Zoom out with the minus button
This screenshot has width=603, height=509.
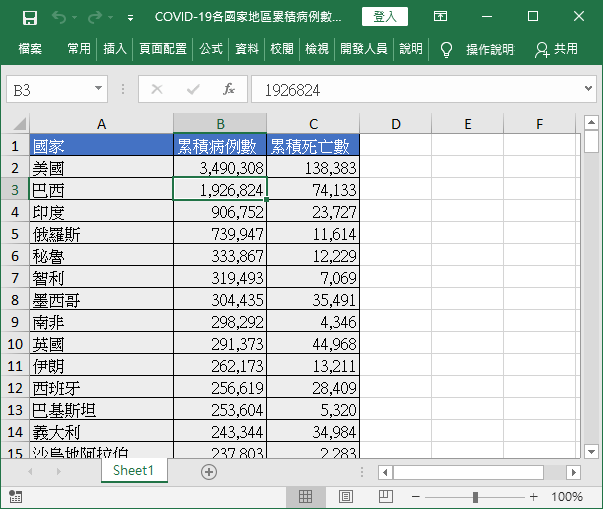tap(416, 497)
